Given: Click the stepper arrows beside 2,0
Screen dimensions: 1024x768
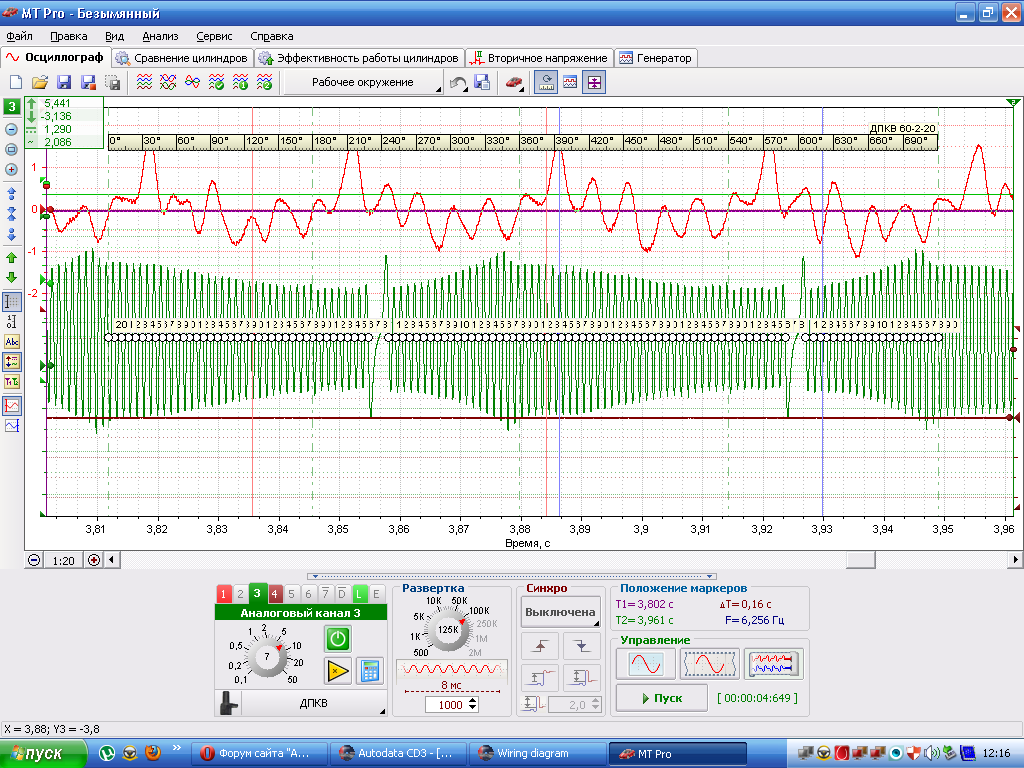Looking at the screenshot, I should click(595, 705).
